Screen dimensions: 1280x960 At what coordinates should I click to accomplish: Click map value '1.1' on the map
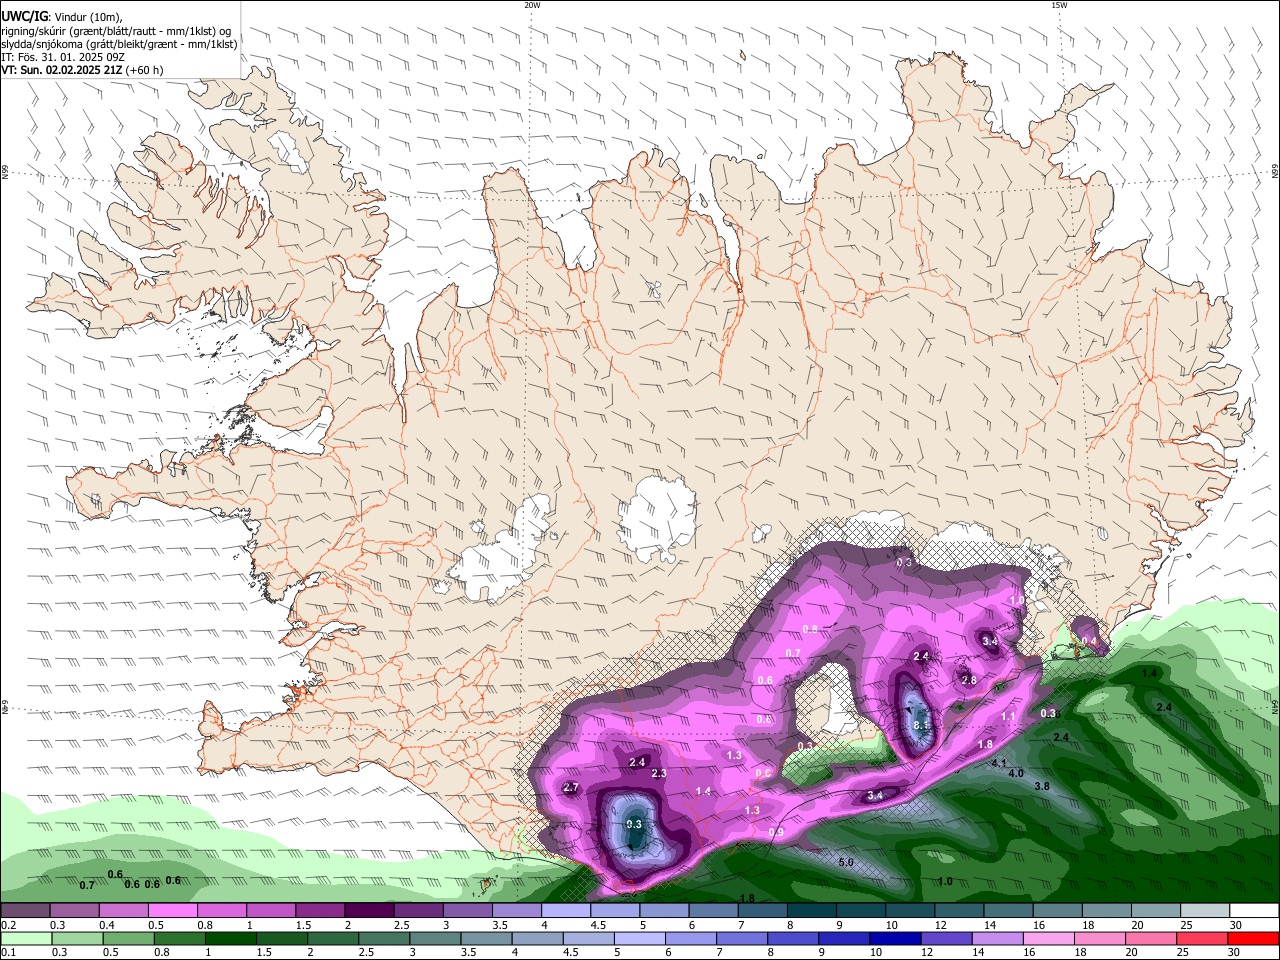[x=1008, y=717]
